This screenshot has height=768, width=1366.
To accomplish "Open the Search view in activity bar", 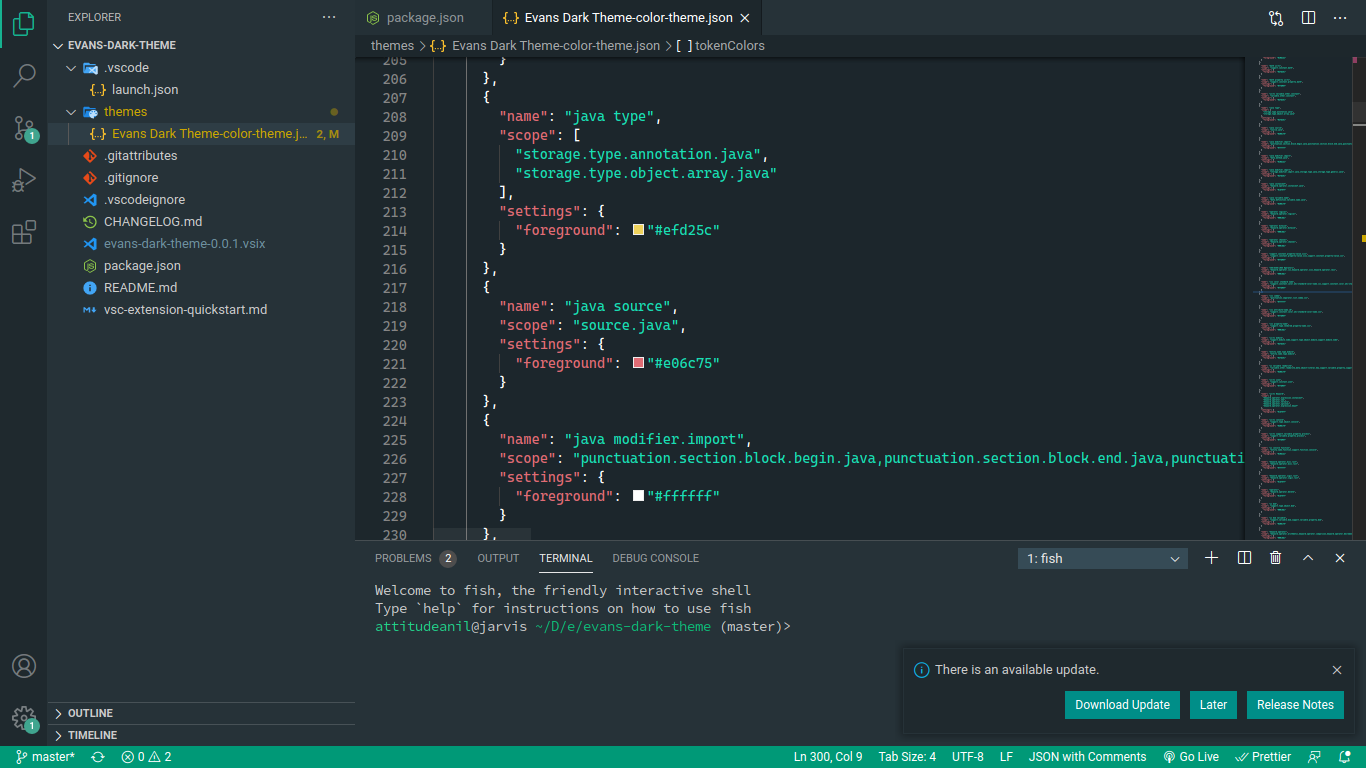I will coord(24,76).
